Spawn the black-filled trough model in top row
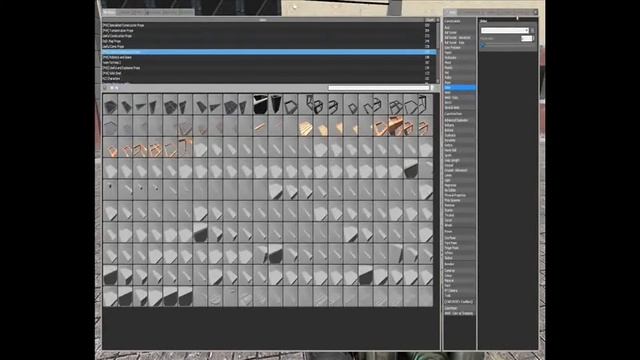This screenshot has width=640, height=360. 260,104
